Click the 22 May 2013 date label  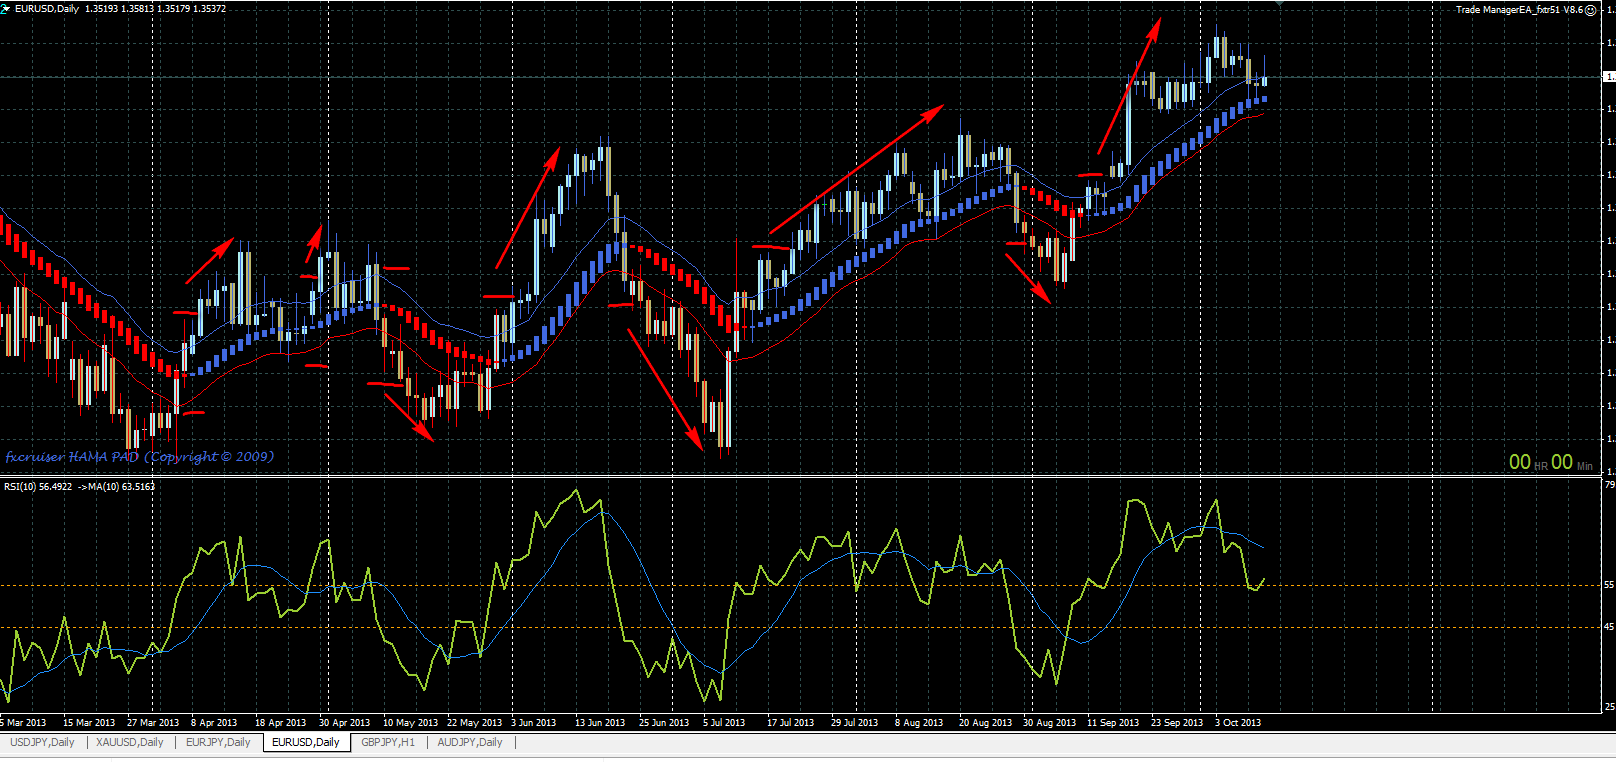[x=475, y=723]
